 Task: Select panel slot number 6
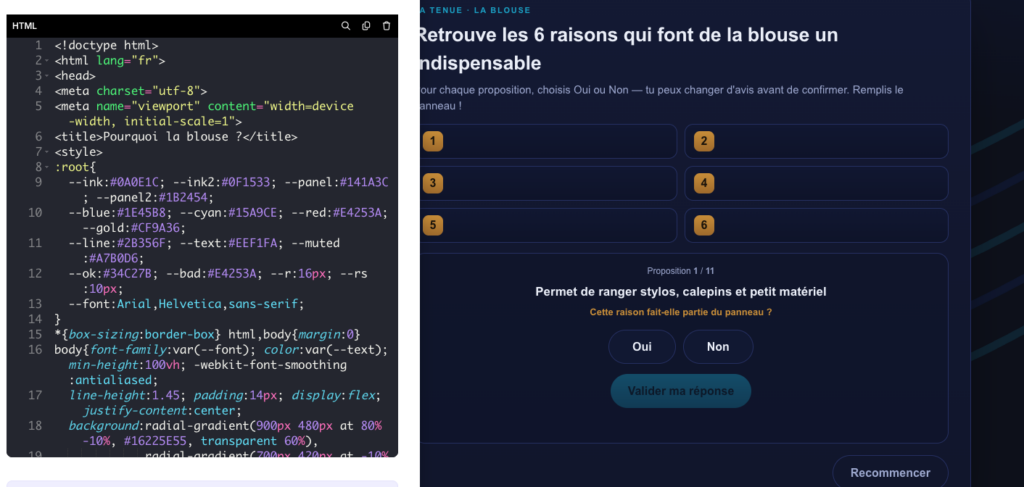tap(816, 226)
